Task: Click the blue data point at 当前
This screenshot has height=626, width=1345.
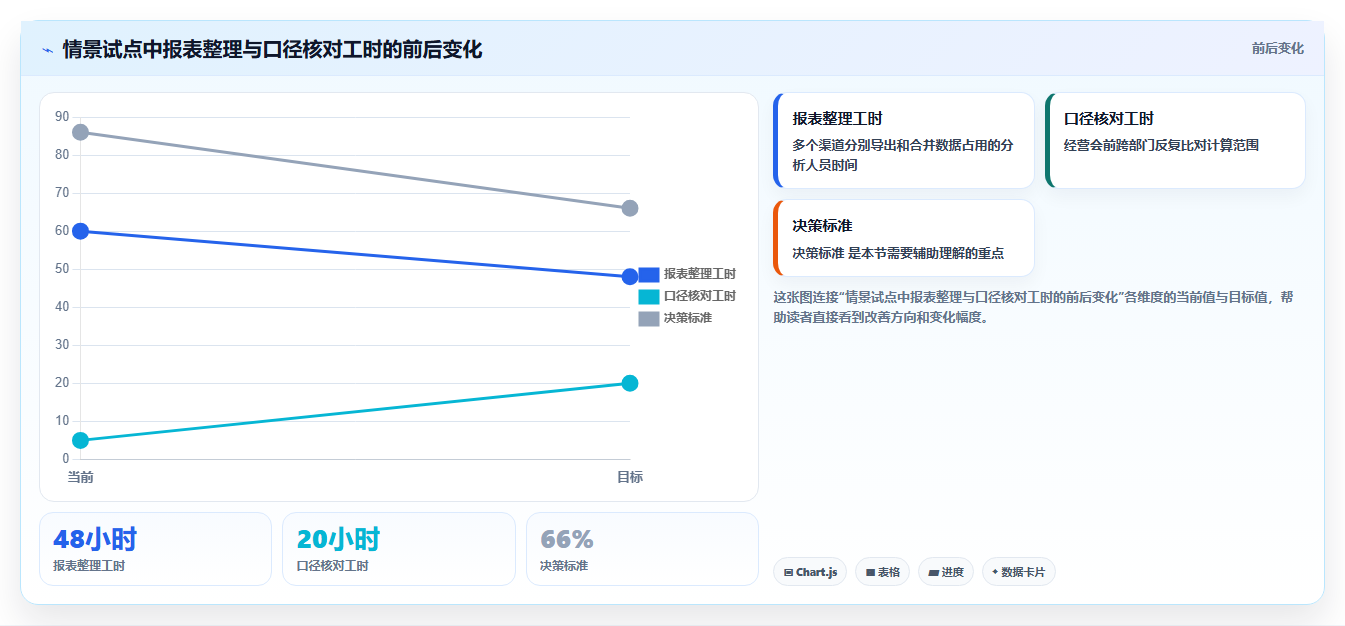Action: 80,231
